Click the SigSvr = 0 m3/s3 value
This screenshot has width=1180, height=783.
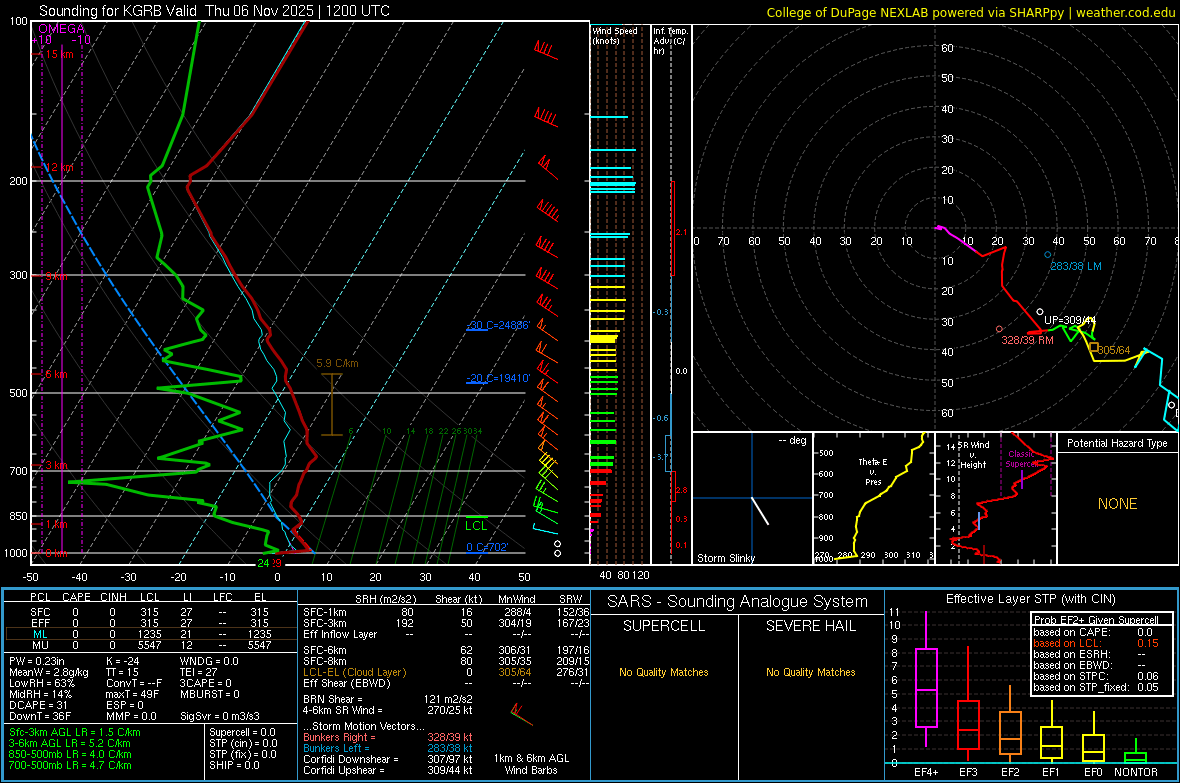point(220,716)
